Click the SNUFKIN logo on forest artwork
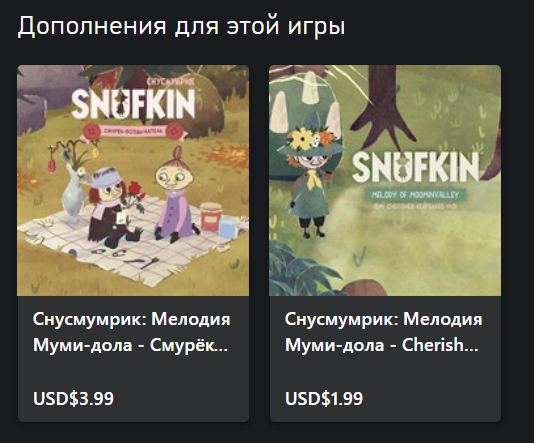534x443 pixels. coord(415,167)
